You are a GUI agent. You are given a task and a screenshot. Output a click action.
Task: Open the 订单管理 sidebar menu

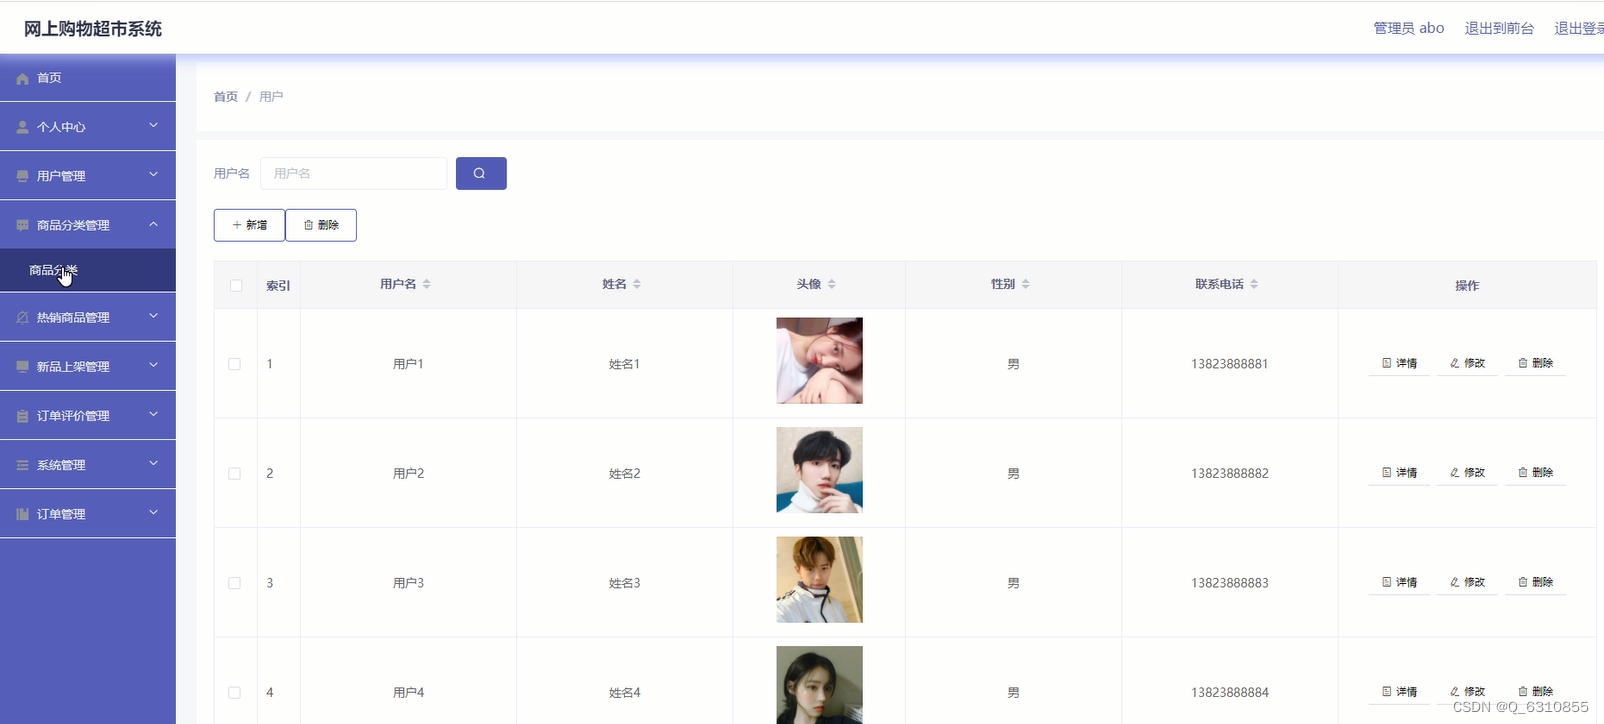88,514
